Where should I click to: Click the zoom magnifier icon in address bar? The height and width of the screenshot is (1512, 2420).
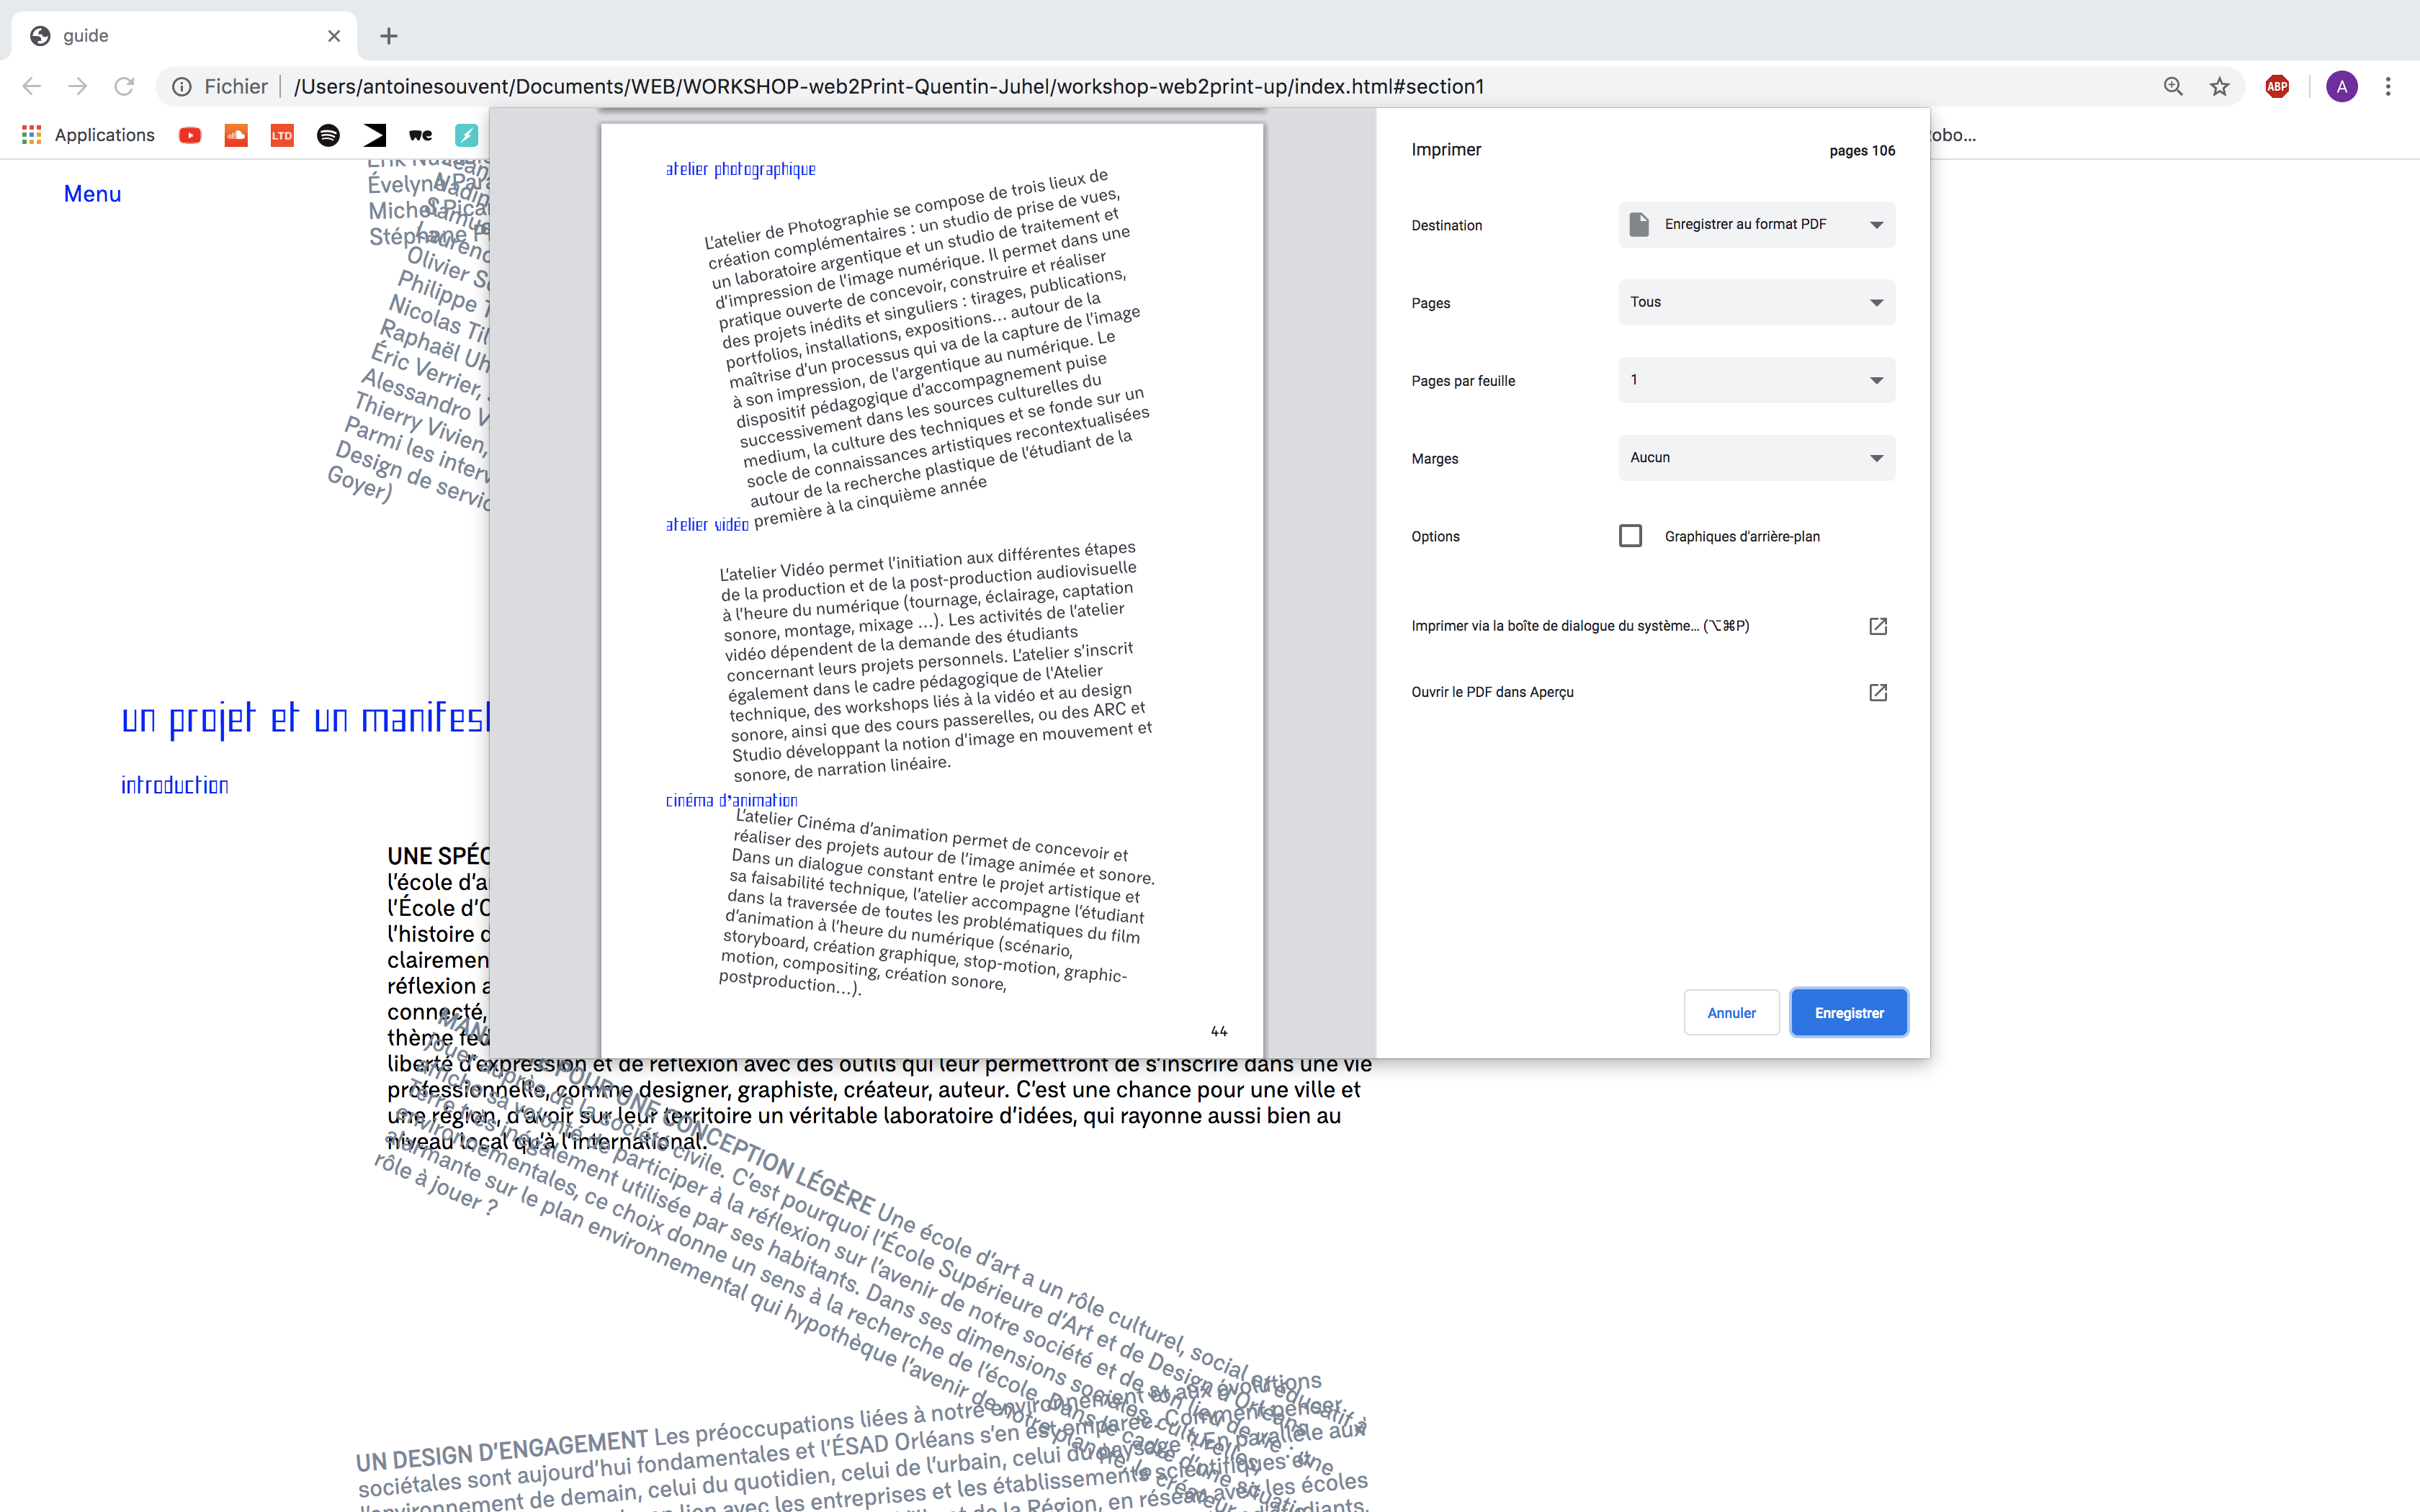pyautogui.click(x=2172, y=87)
